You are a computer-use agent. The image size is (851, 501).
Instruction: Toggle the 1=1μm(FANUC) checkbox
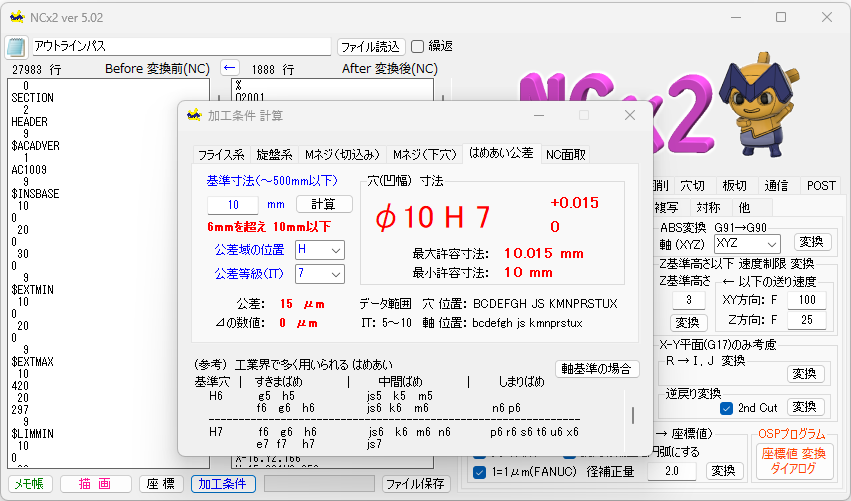478,471
